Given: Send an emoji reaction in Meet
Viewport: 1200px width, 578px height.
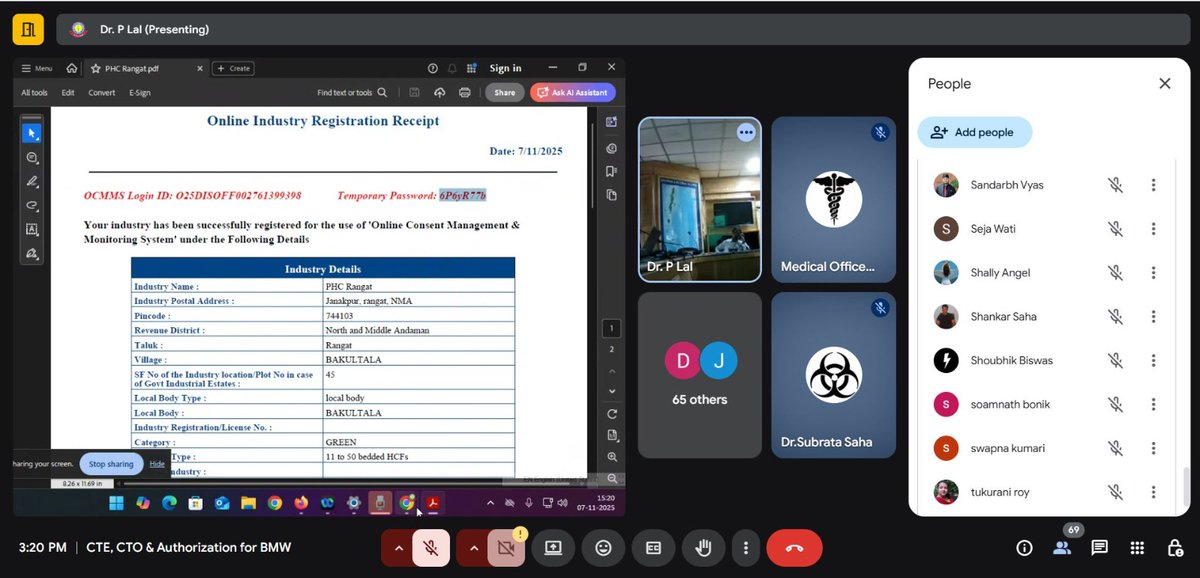Looking at the screenshot, I should (603, 547).
